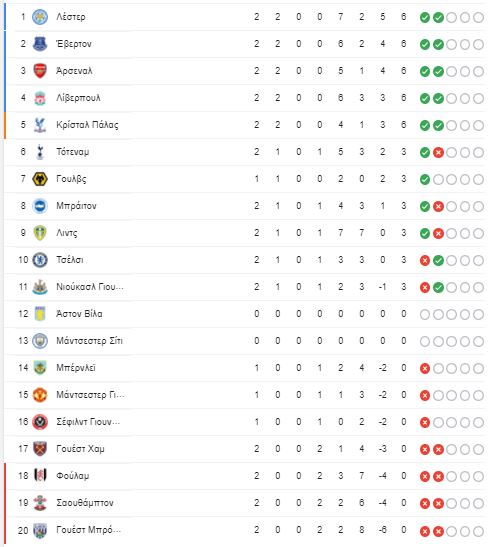The image size is (504, 547).
Task: Open the Κρίσταλ Πάλας team link
Action: [x=87, y=125]
